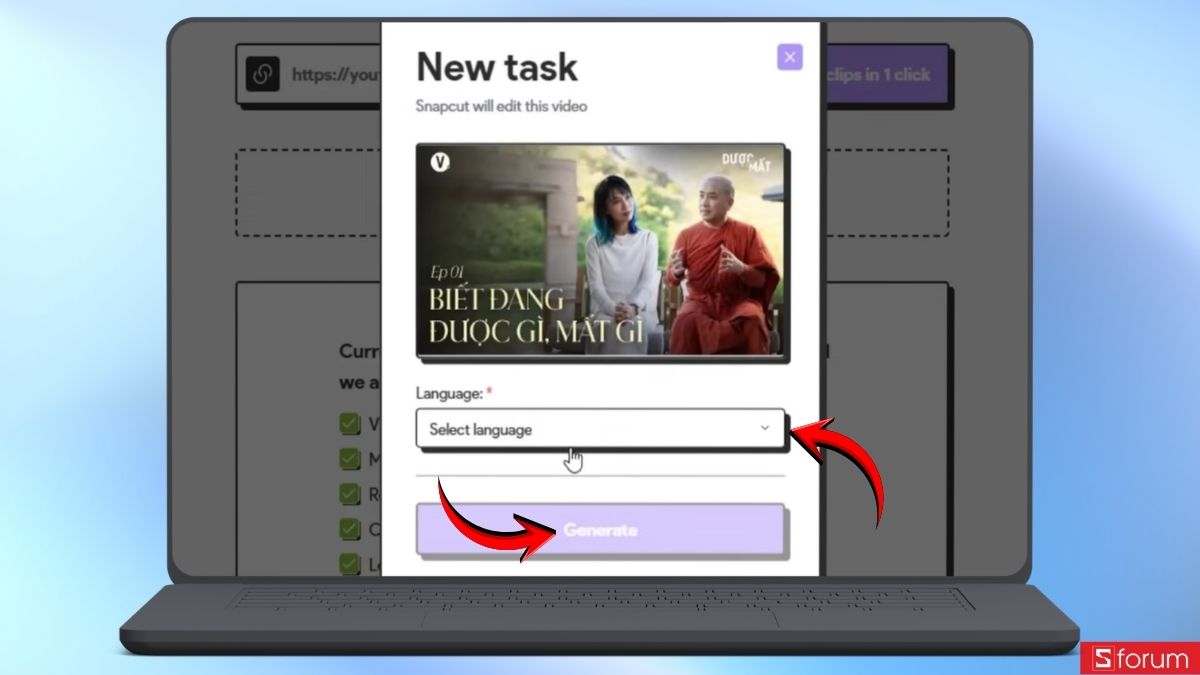Toggle the checkbox beside 'R' item

coord(349,494)
